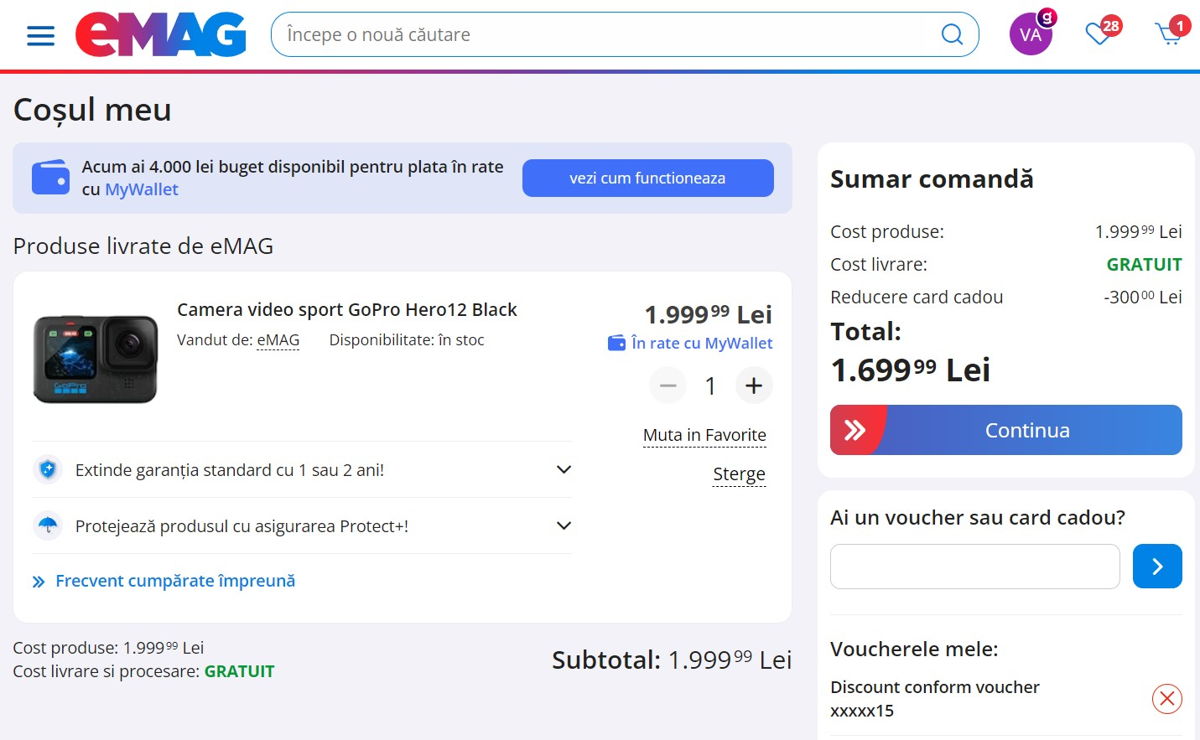Click the -300,00 Lei gift card reduction

click(1143, 298)
